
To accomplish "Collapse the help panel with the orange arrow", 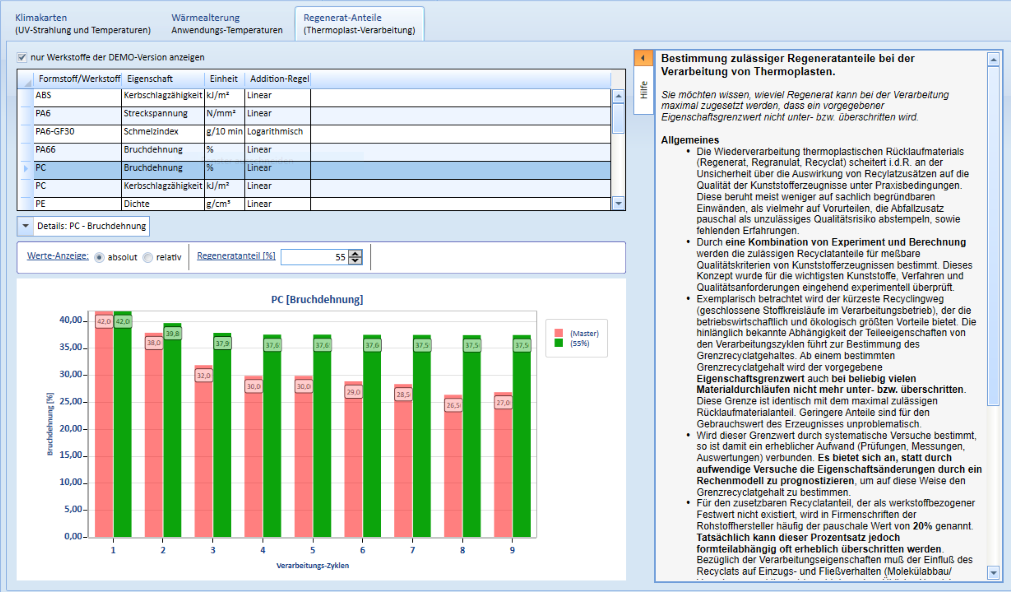I will point(643,58).
